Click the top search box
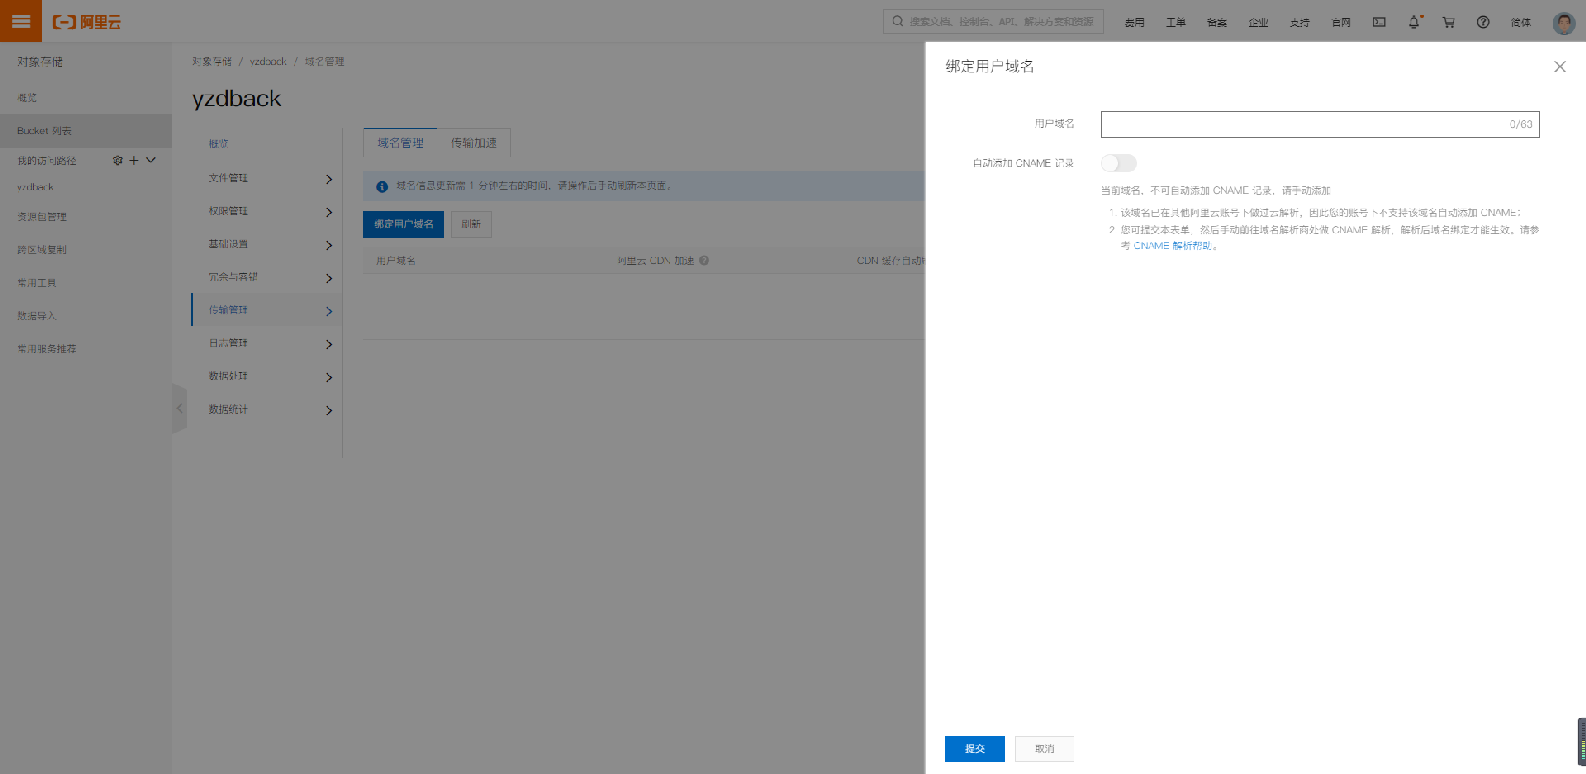Viewport: 1586px width, 774px height. [x=993, y=21]
